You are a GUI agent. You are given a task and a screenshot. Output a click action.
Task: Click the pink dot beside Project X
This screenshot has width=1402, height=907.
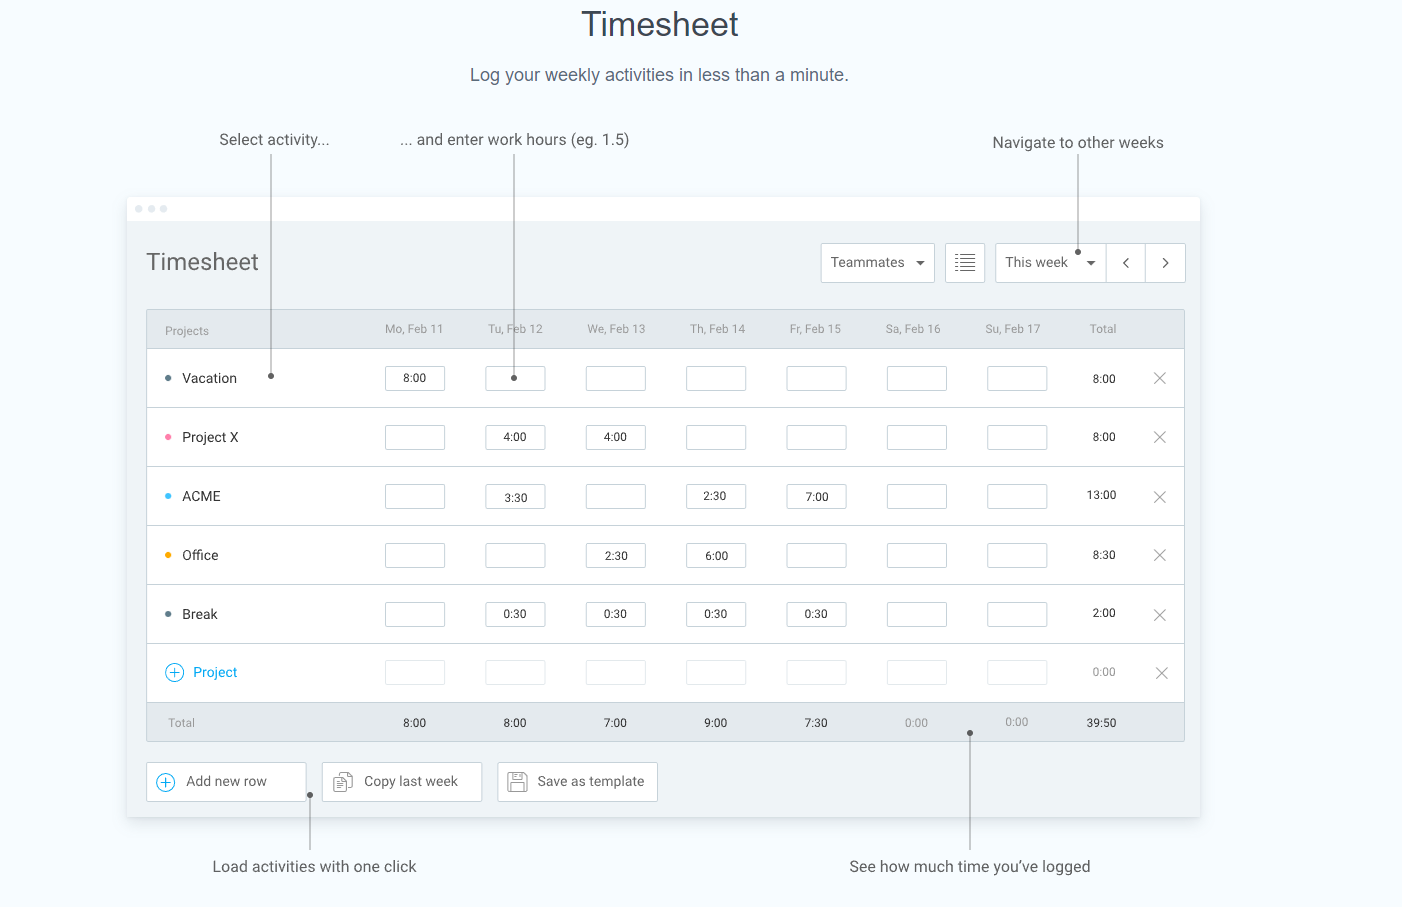(x=168, y=437)
